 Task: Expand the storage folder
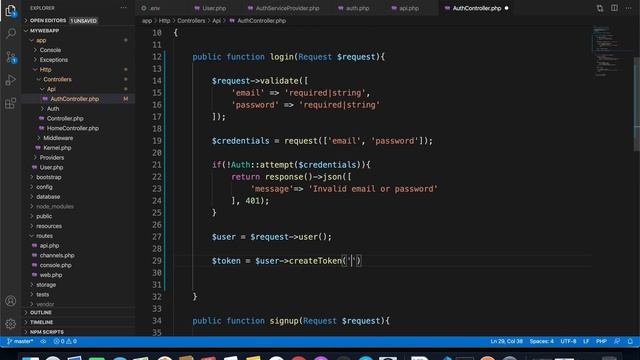46,285
